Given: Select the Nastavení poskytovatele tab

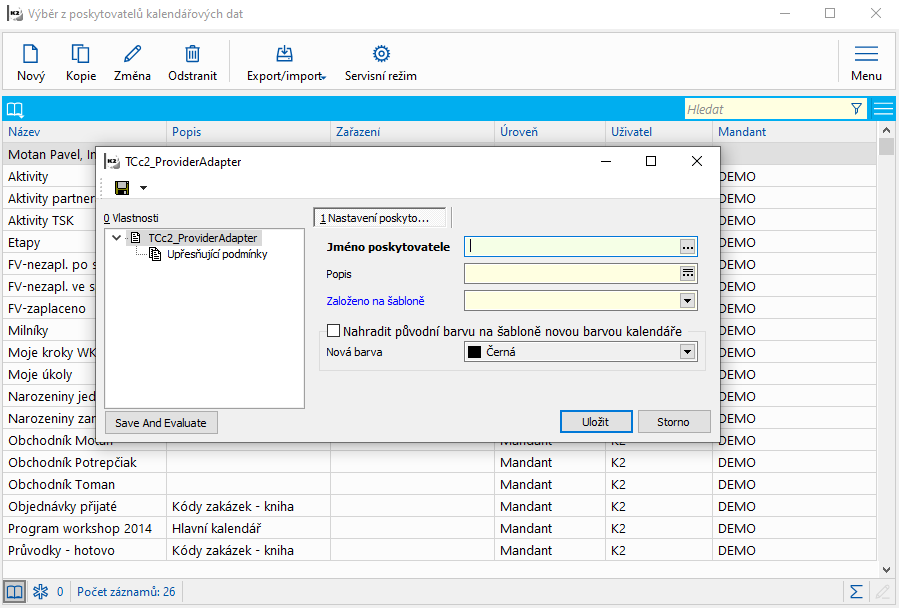Looking at the screenshot, I should coord(380,217).
